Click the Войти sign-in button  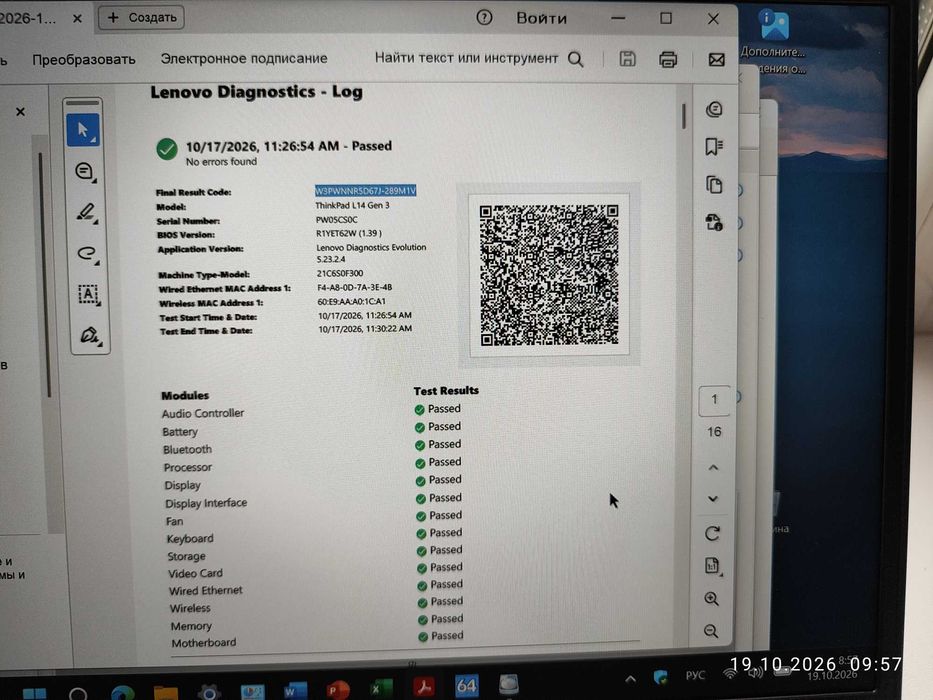541,18
